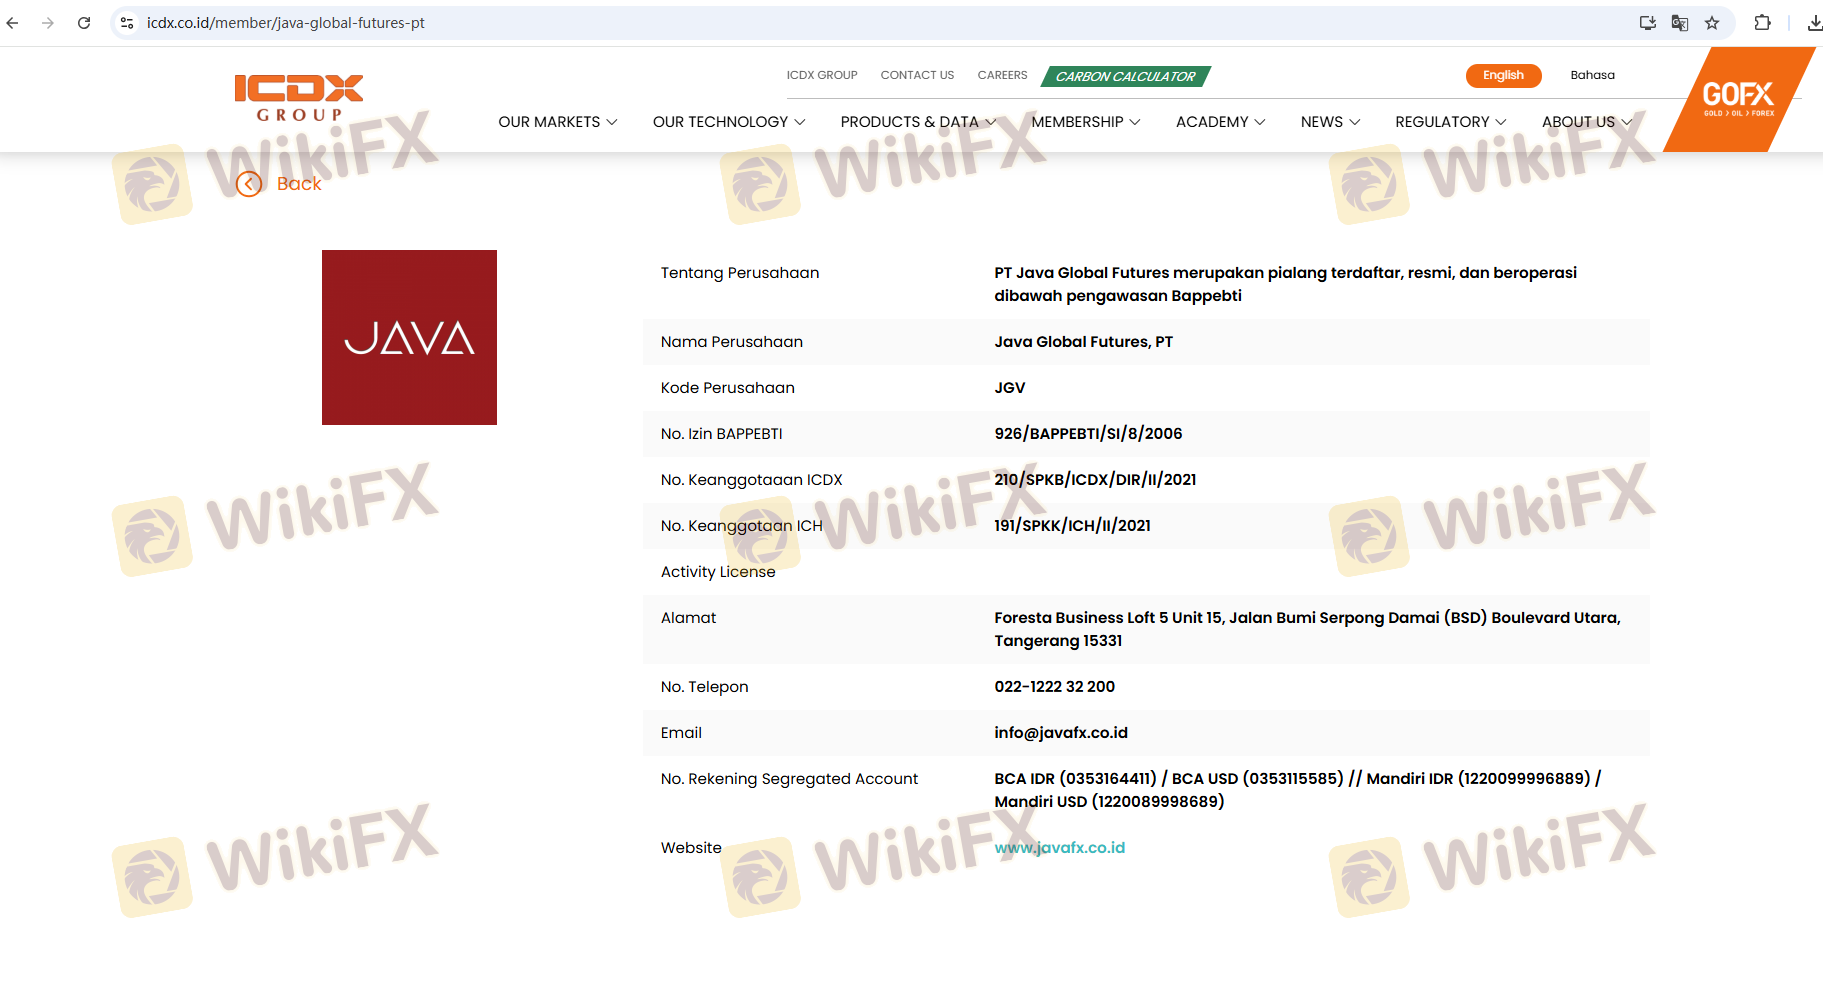Image resolution: width=1823 pixels, height=985 pixels.
Task: Open the Academy menu
Action: click(1220, 122)
